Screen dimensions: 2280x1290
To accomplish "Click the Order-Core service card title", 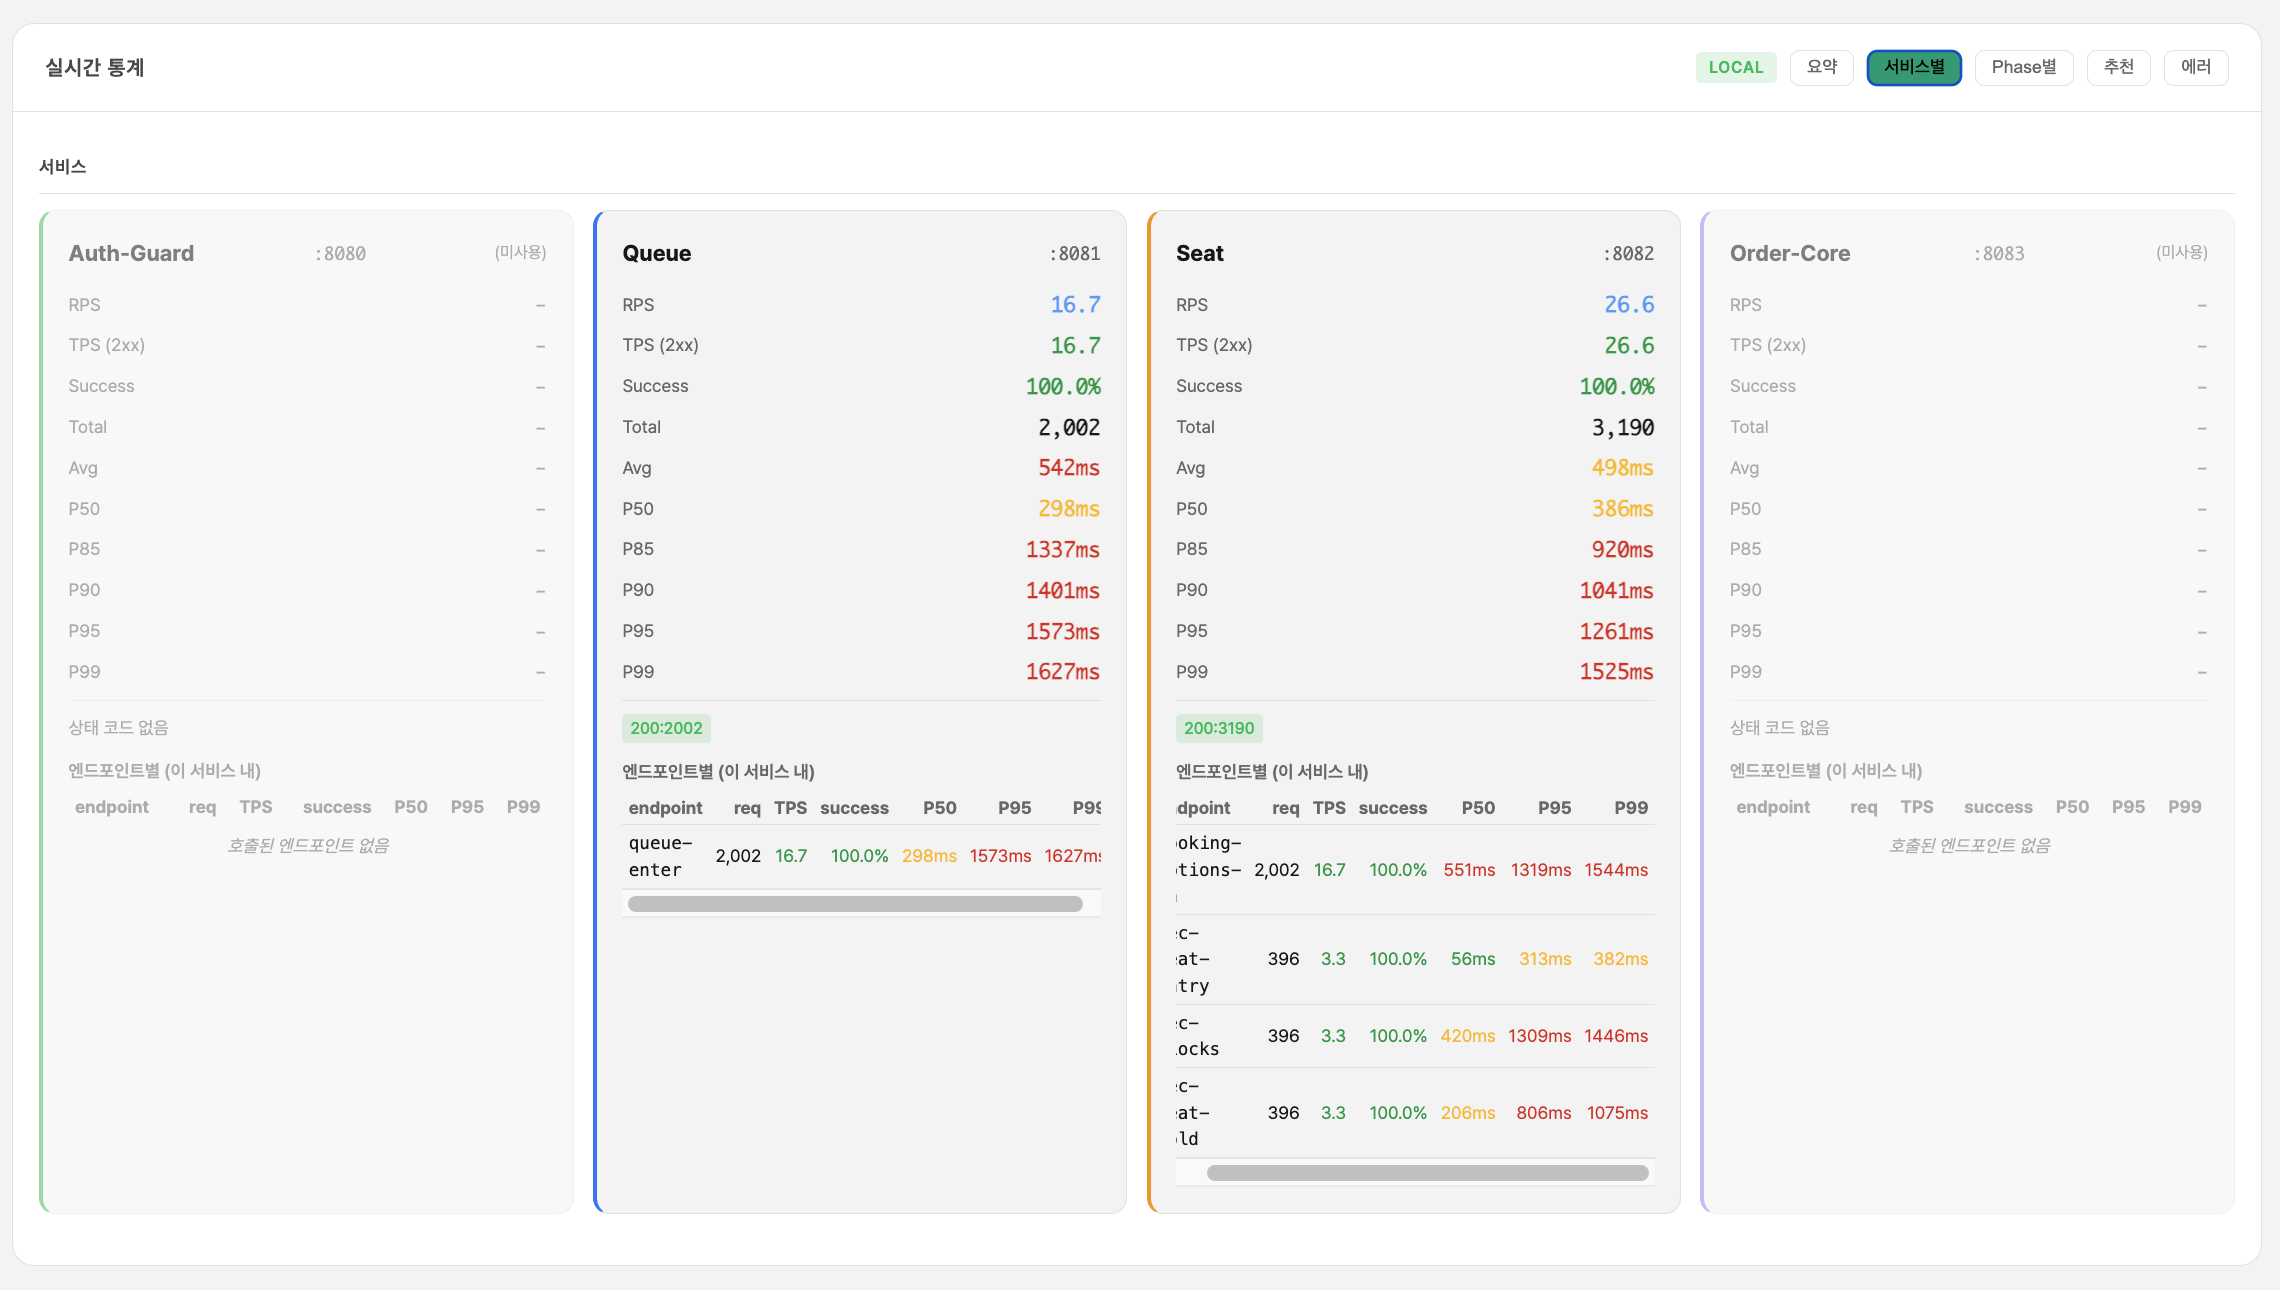I will 1789,253.
